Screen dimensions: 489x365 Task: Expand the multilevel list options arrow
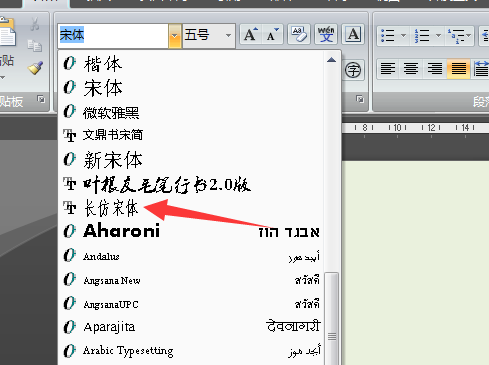[469, 35]
